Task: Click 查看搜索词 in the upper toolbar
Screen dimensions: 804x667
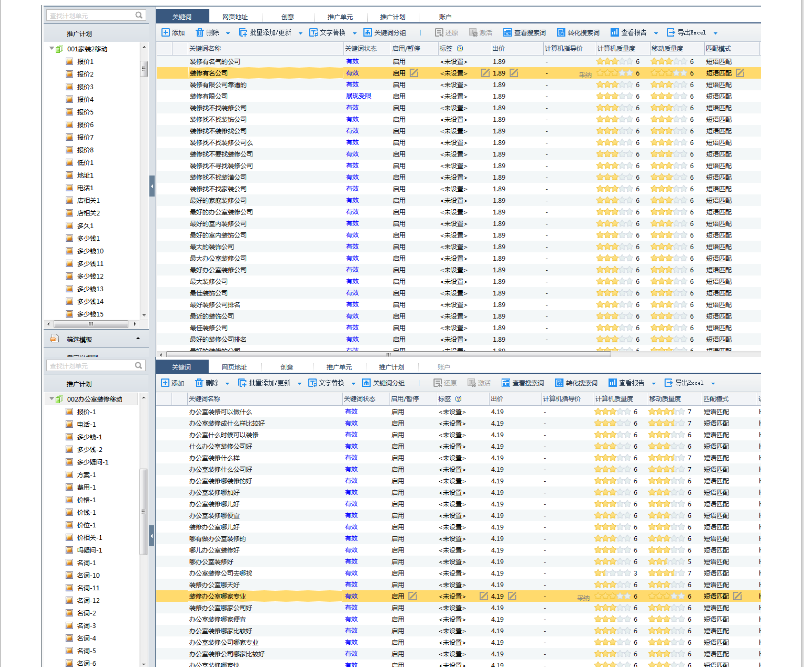Action: click(x=525, y=33)
